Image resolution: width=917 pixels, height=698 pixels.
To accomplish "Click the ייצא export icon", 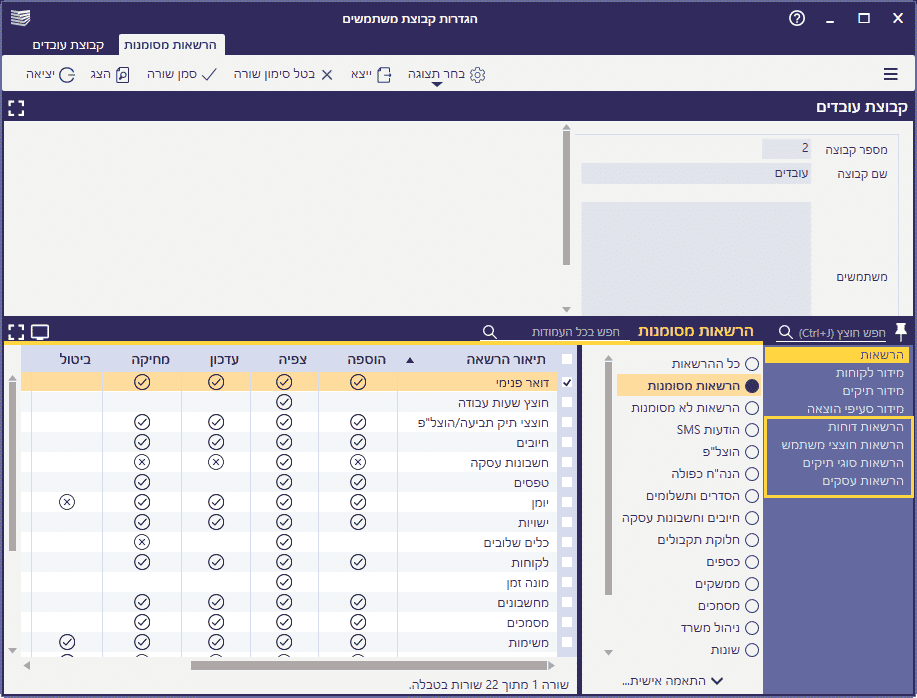I will pos(384,75).
